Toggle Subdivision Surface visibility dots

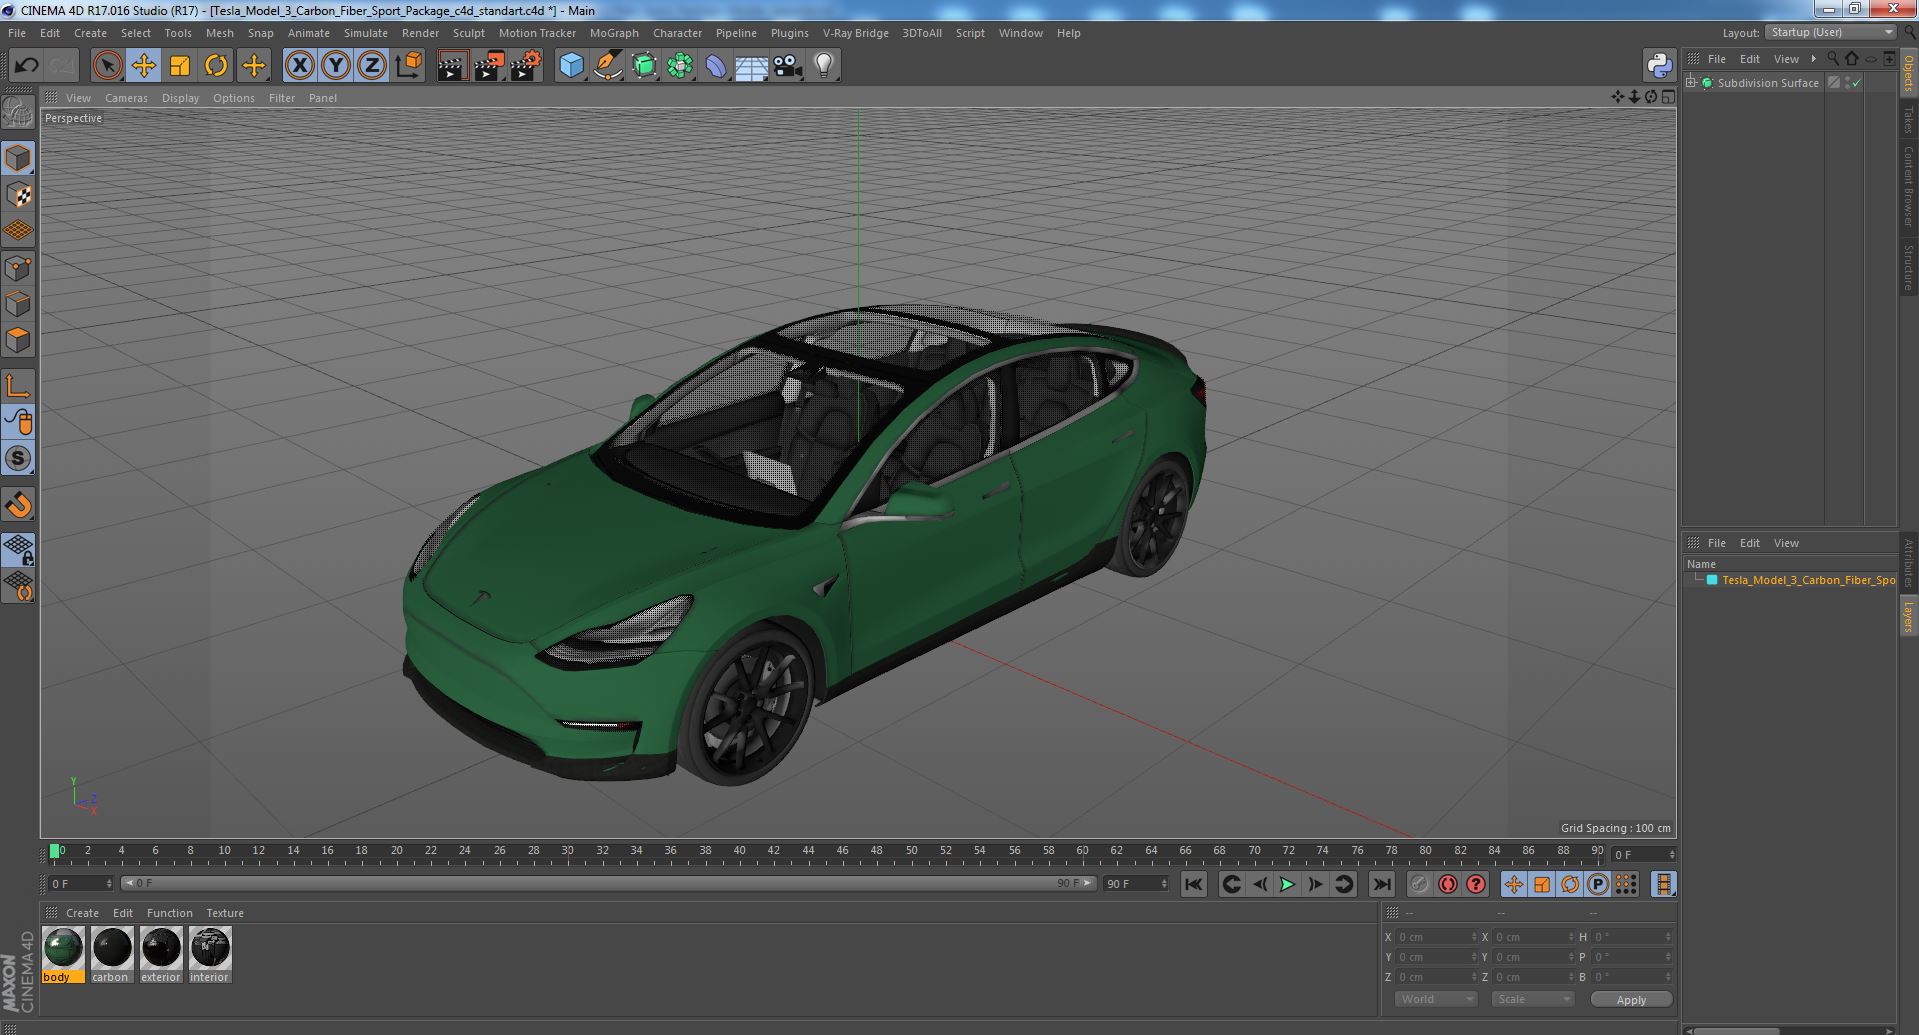point(1848,83)
